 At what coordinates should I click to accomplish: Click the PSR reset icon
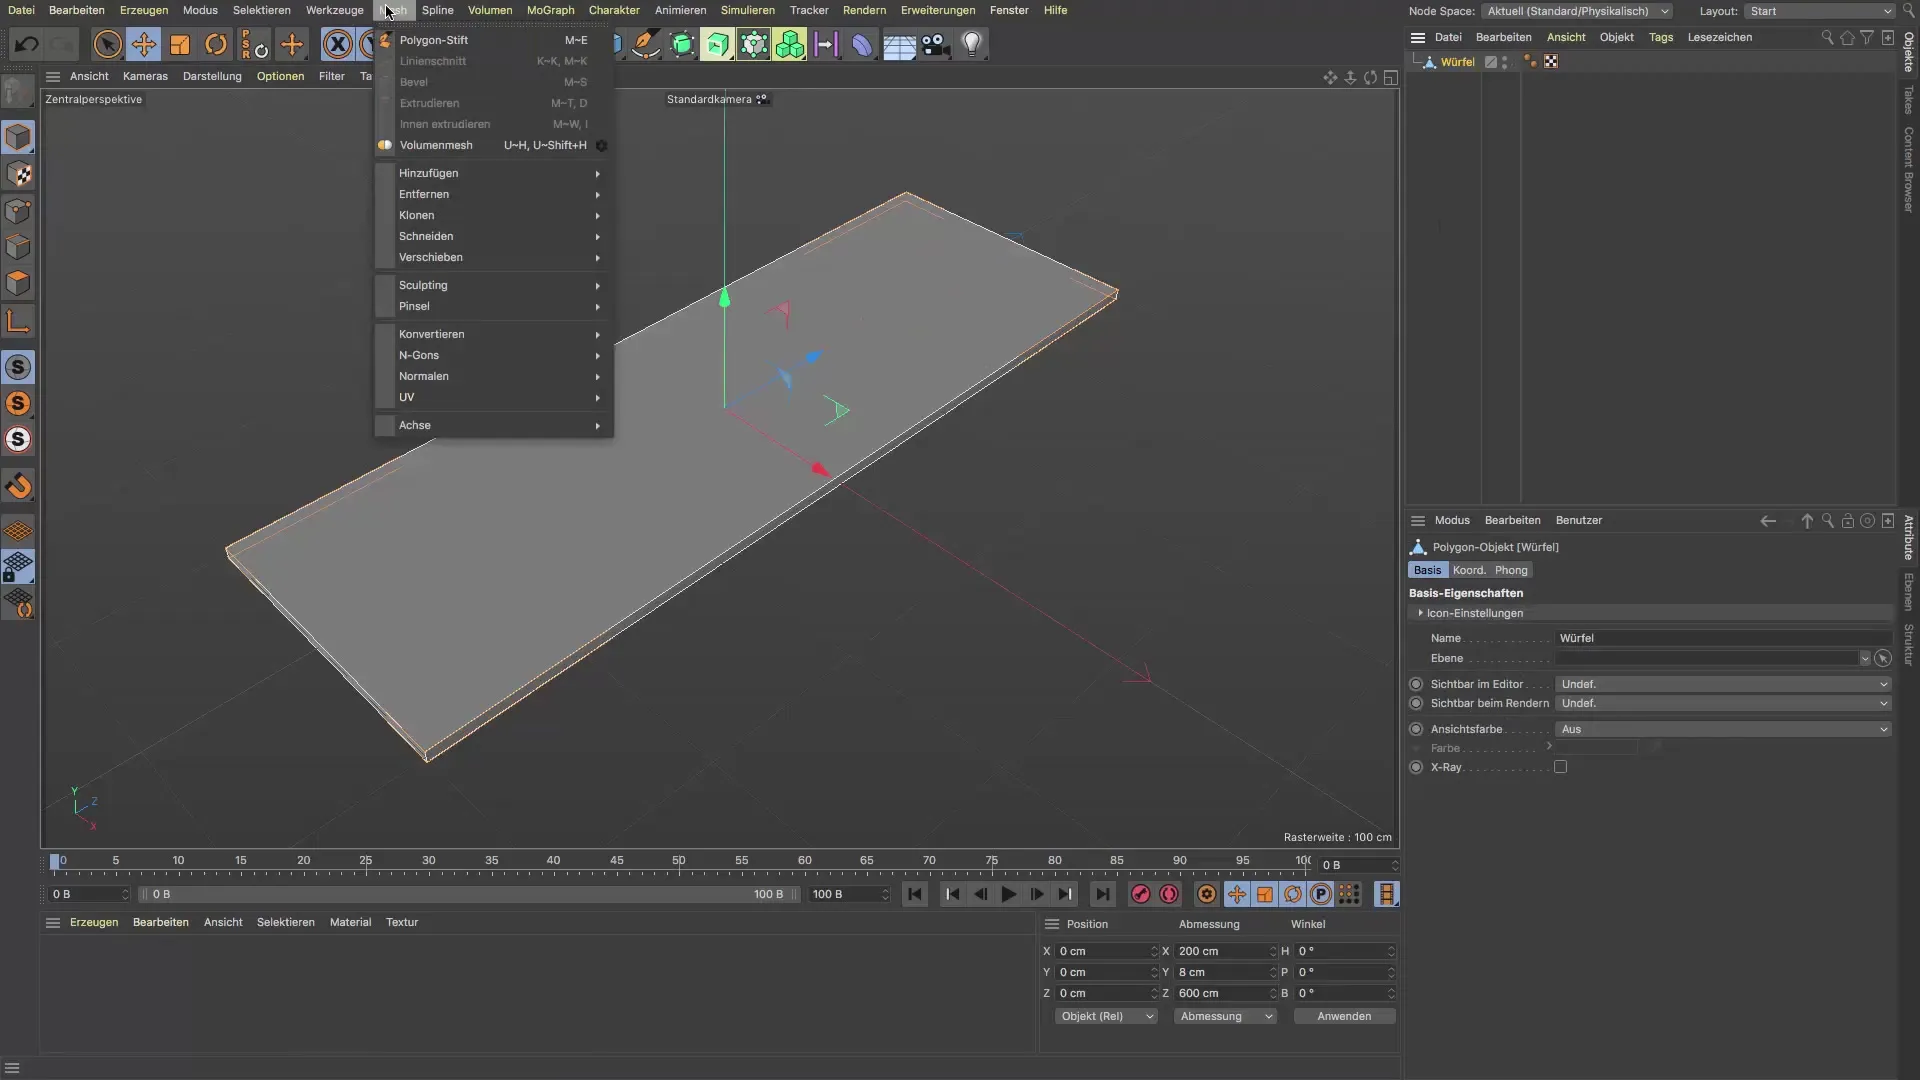[254, 44]
